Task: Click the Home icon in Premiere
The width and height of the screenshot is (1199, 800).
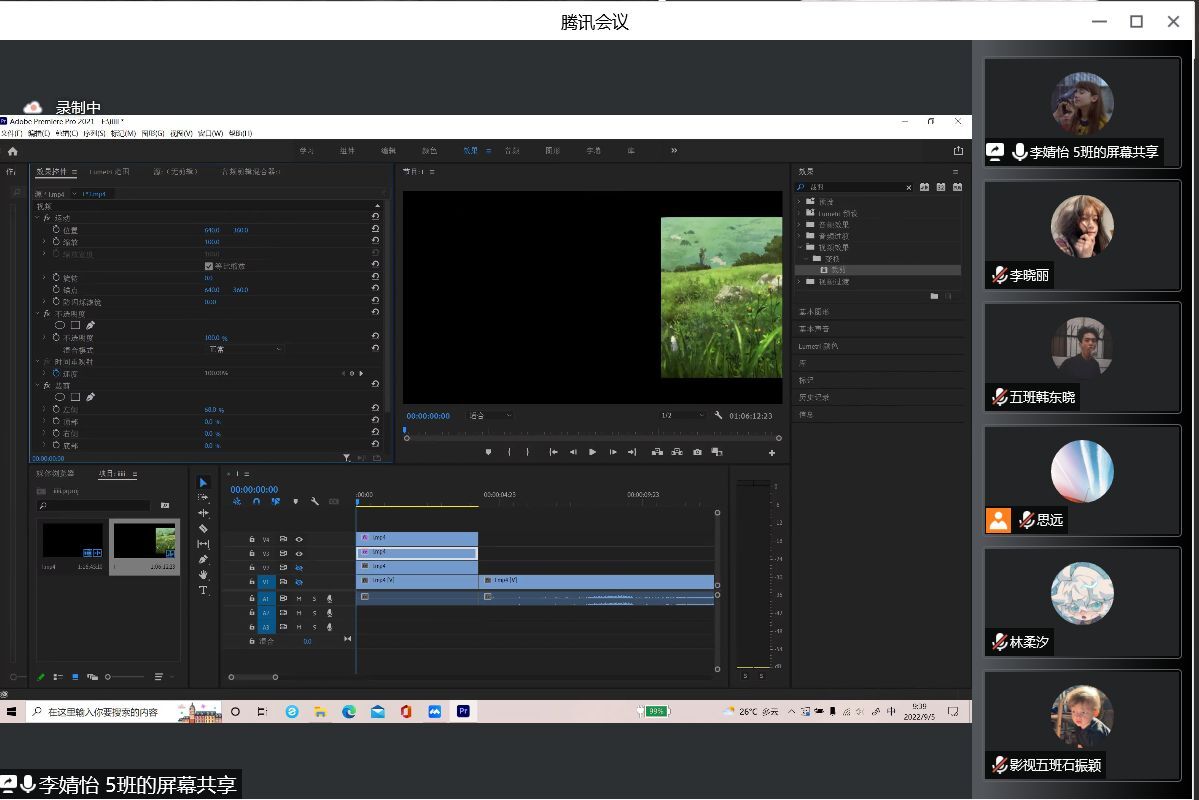Action: point(13,151)
